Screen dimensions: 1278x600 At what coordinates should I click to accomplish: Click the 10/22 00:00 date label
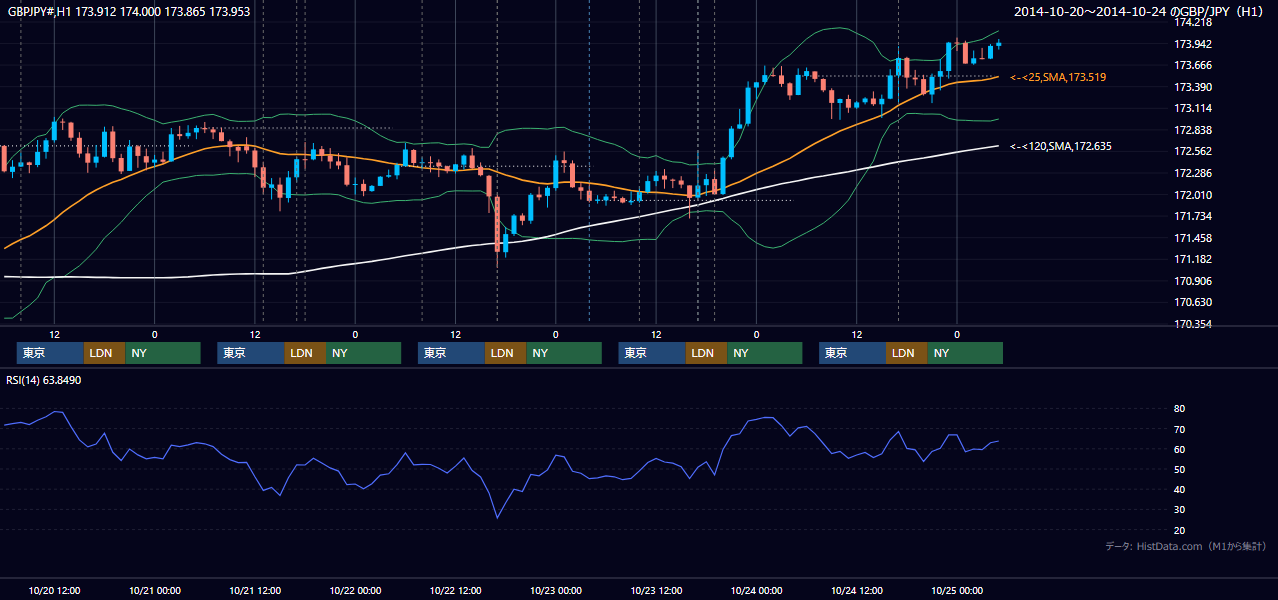[x=356, y=590]
